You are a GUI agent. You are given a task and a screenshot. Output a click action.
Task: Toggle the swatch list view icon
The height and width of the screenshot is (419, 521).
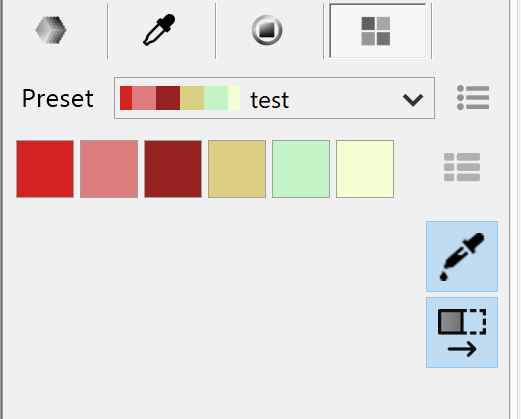coord(462,167)
